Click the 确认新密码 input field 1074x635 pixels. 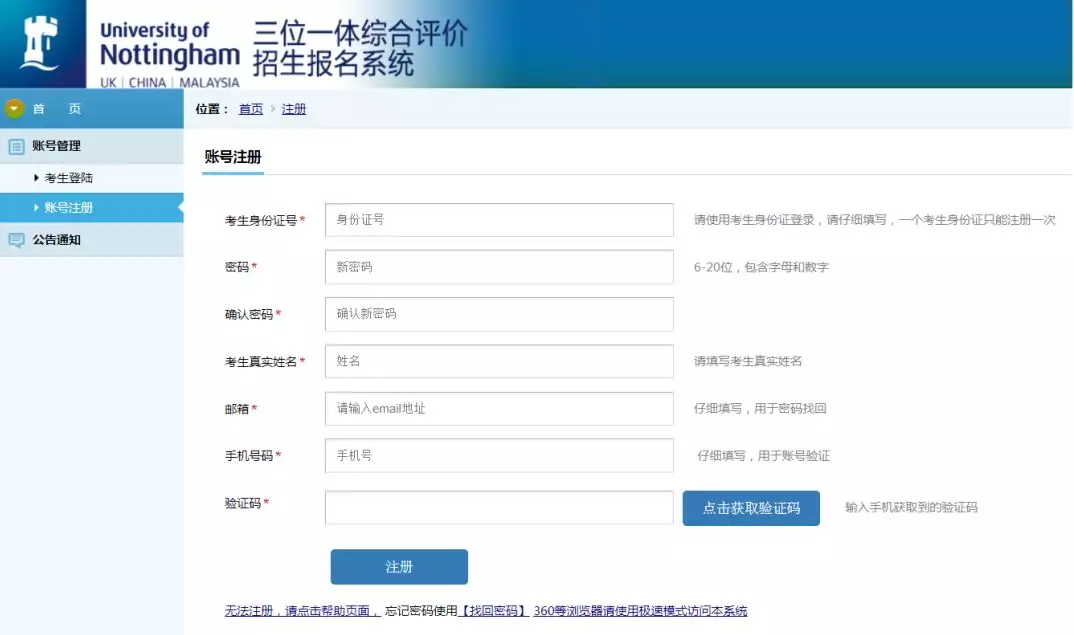[499, 314]
